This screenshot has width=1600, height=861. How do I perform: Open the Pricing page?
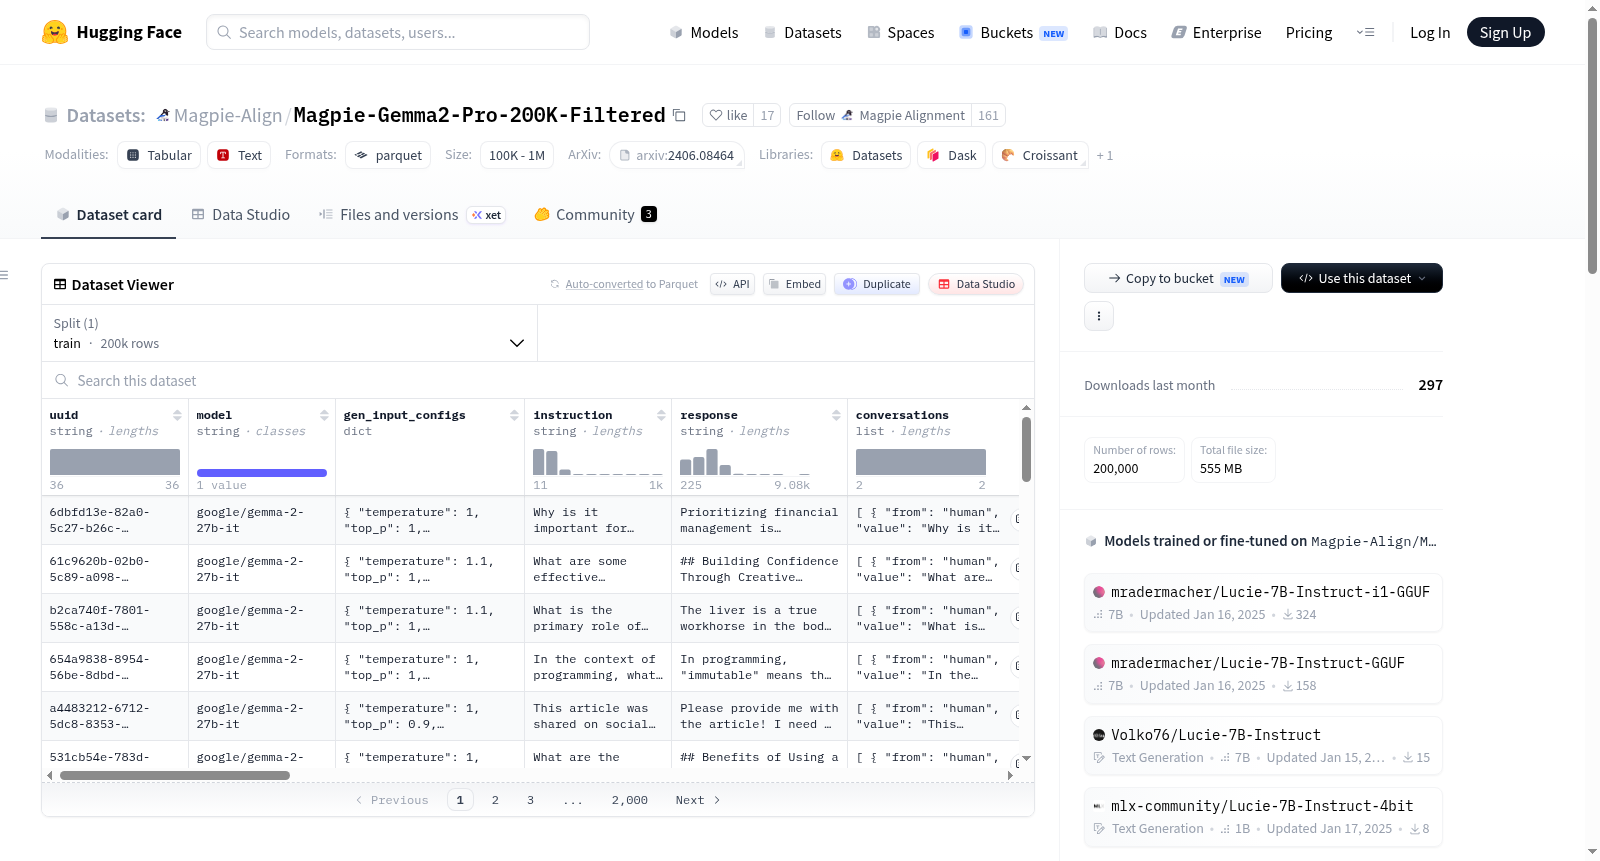(1308, 32)
